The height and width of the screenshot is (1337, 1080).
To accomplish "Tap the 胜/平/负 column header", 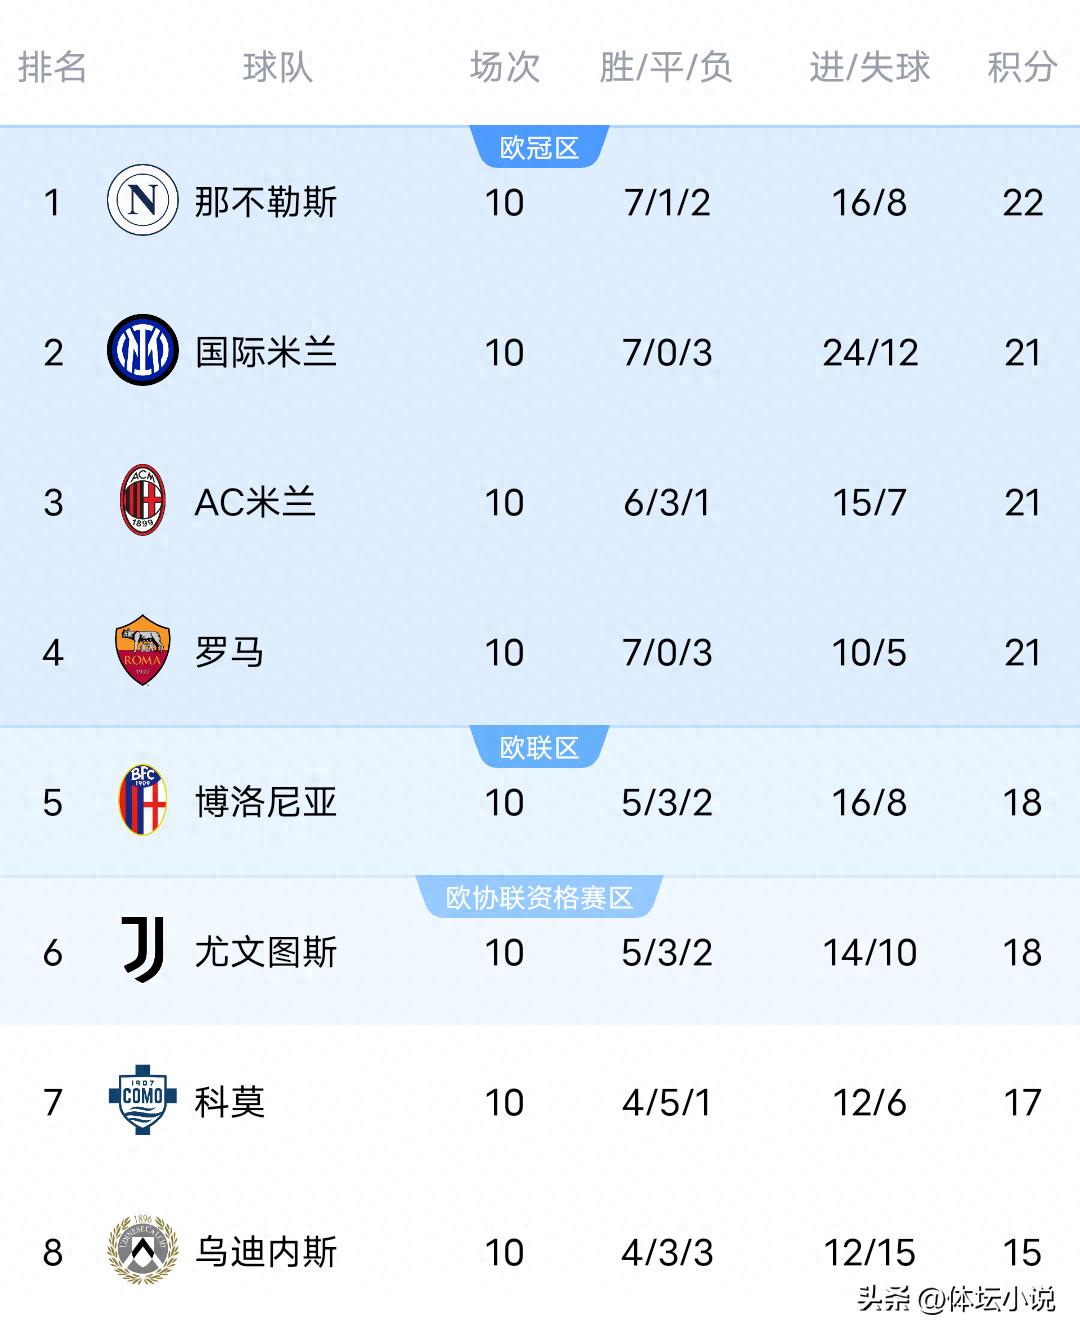I will click(x=666, y=67).
